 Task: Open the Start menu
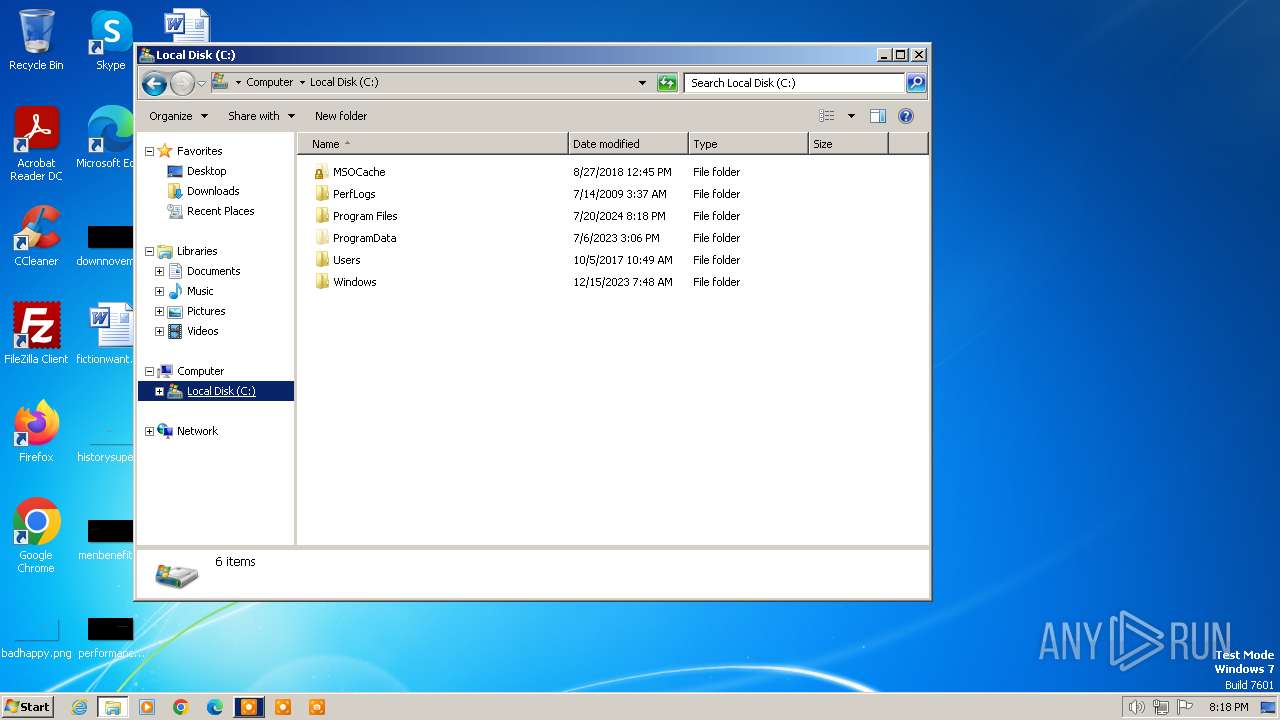27,707
